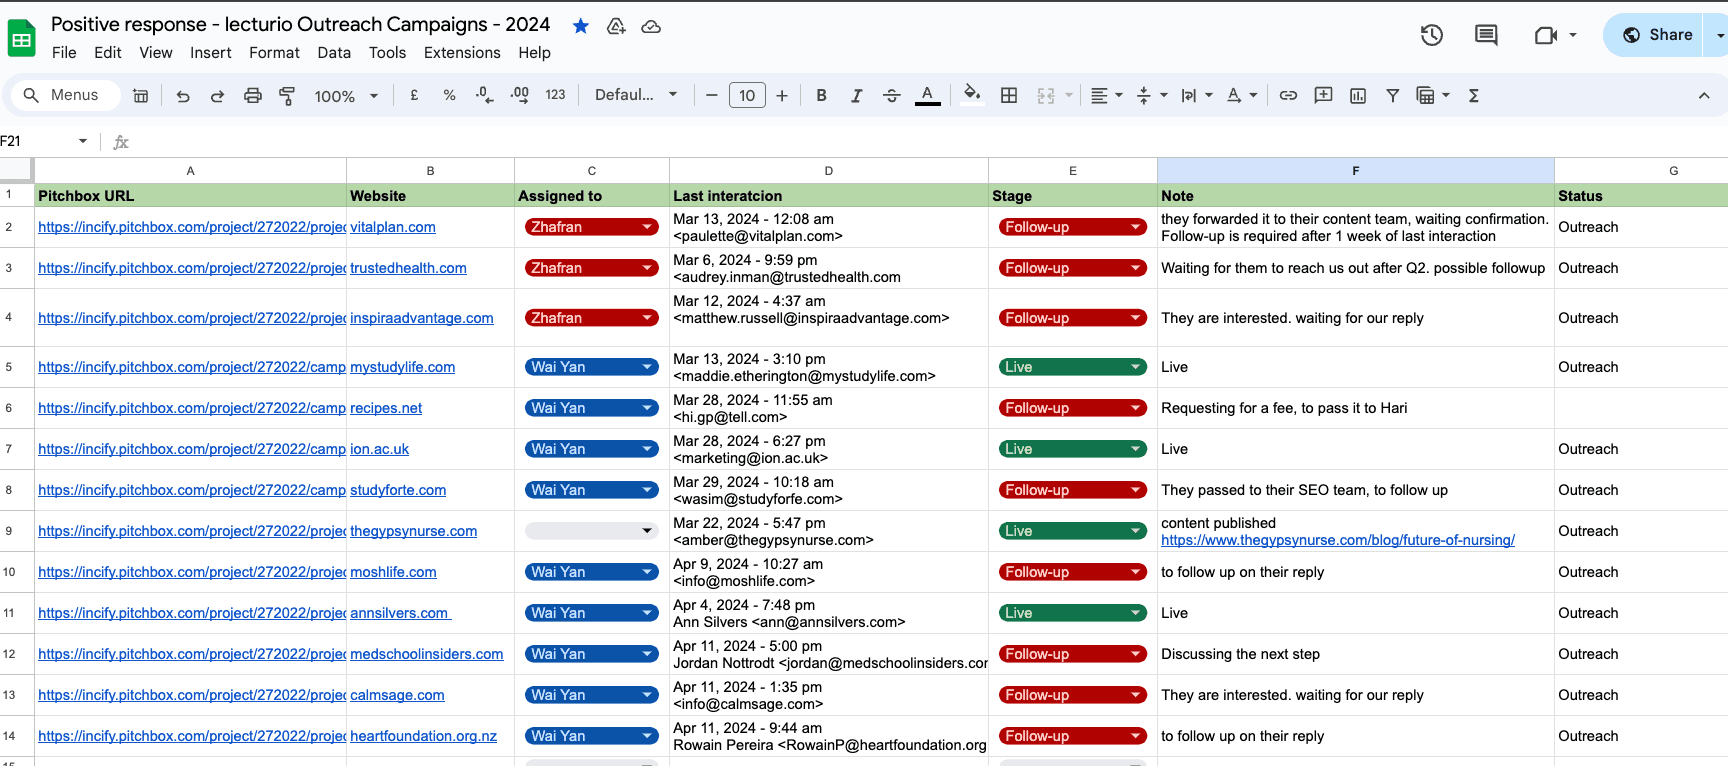This screenshot has width=1728, height=766.
Task: Toggle italic formatting
Action: pyautogui.click(x=856, y=95)
